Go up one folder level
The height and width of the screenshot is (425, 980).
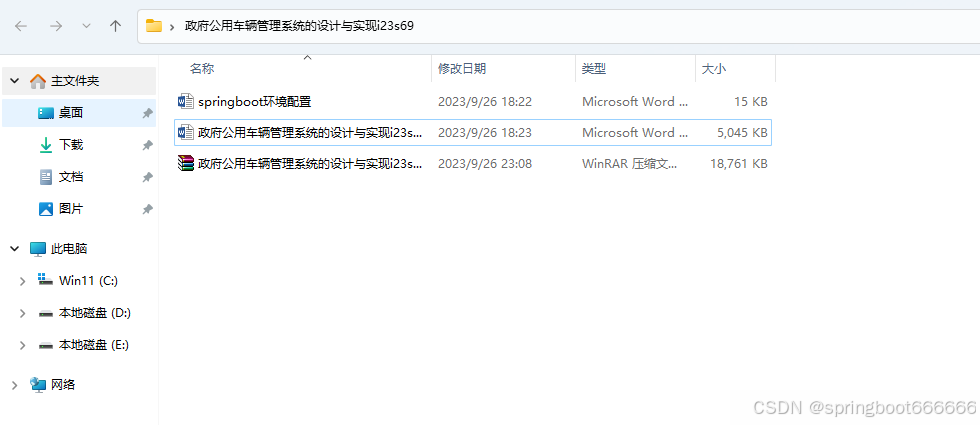coord(116,26)
